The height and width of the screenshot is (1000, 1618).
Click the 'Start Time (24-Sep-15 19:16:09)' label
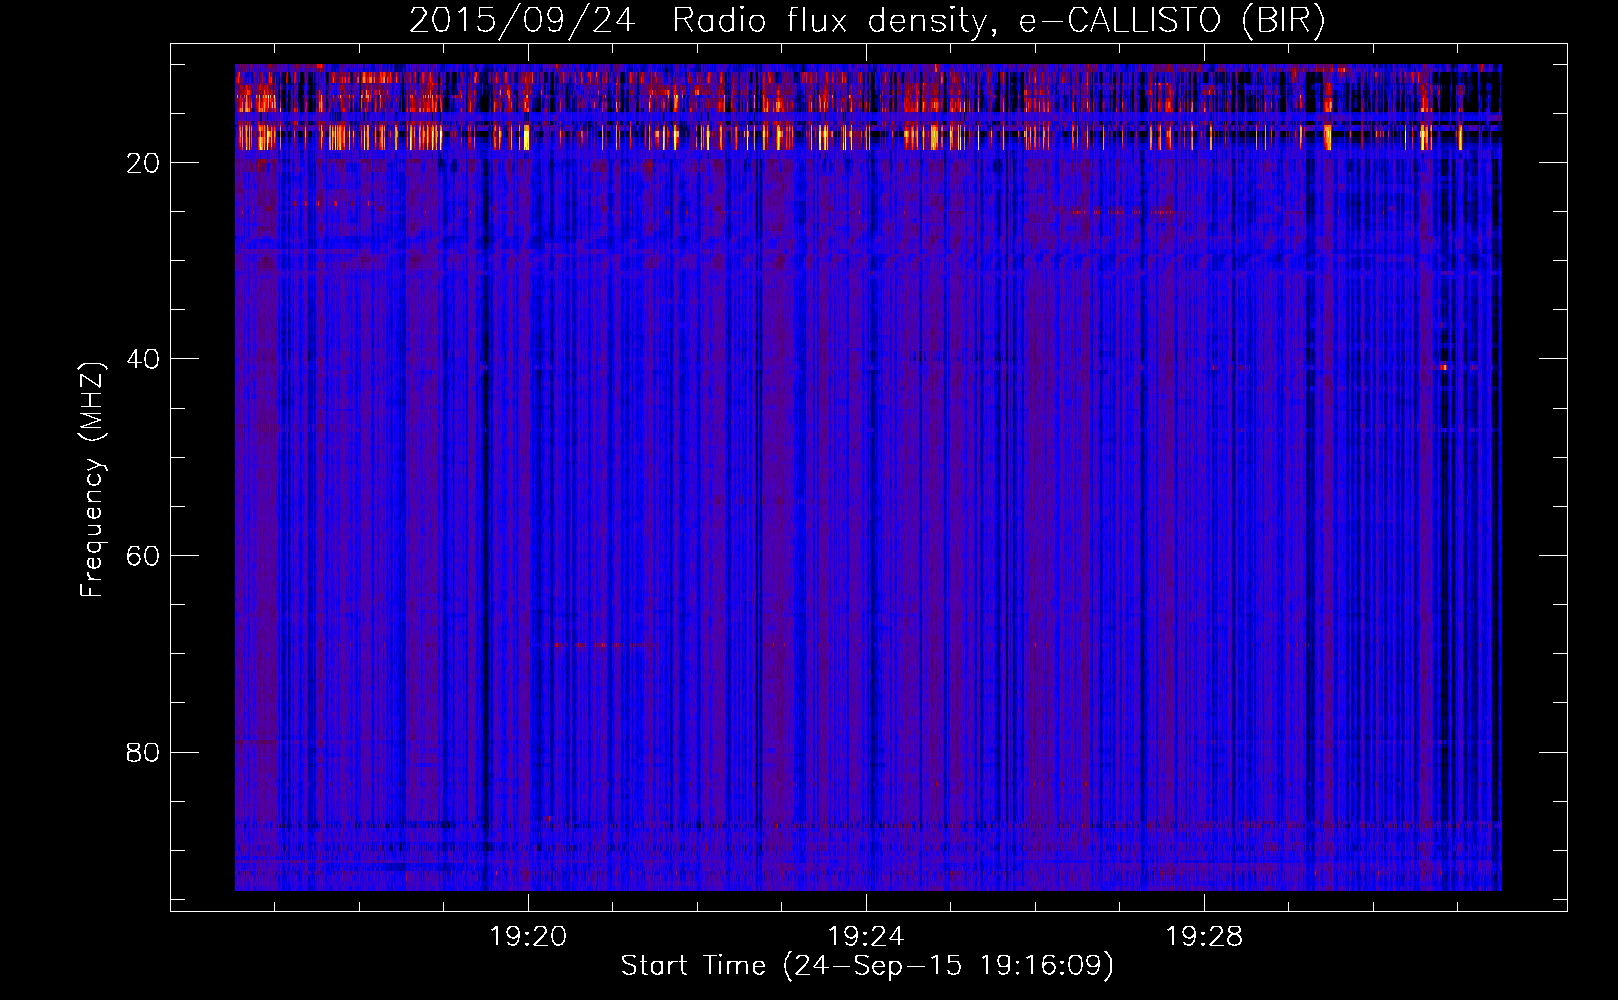[x=867, y=966]
